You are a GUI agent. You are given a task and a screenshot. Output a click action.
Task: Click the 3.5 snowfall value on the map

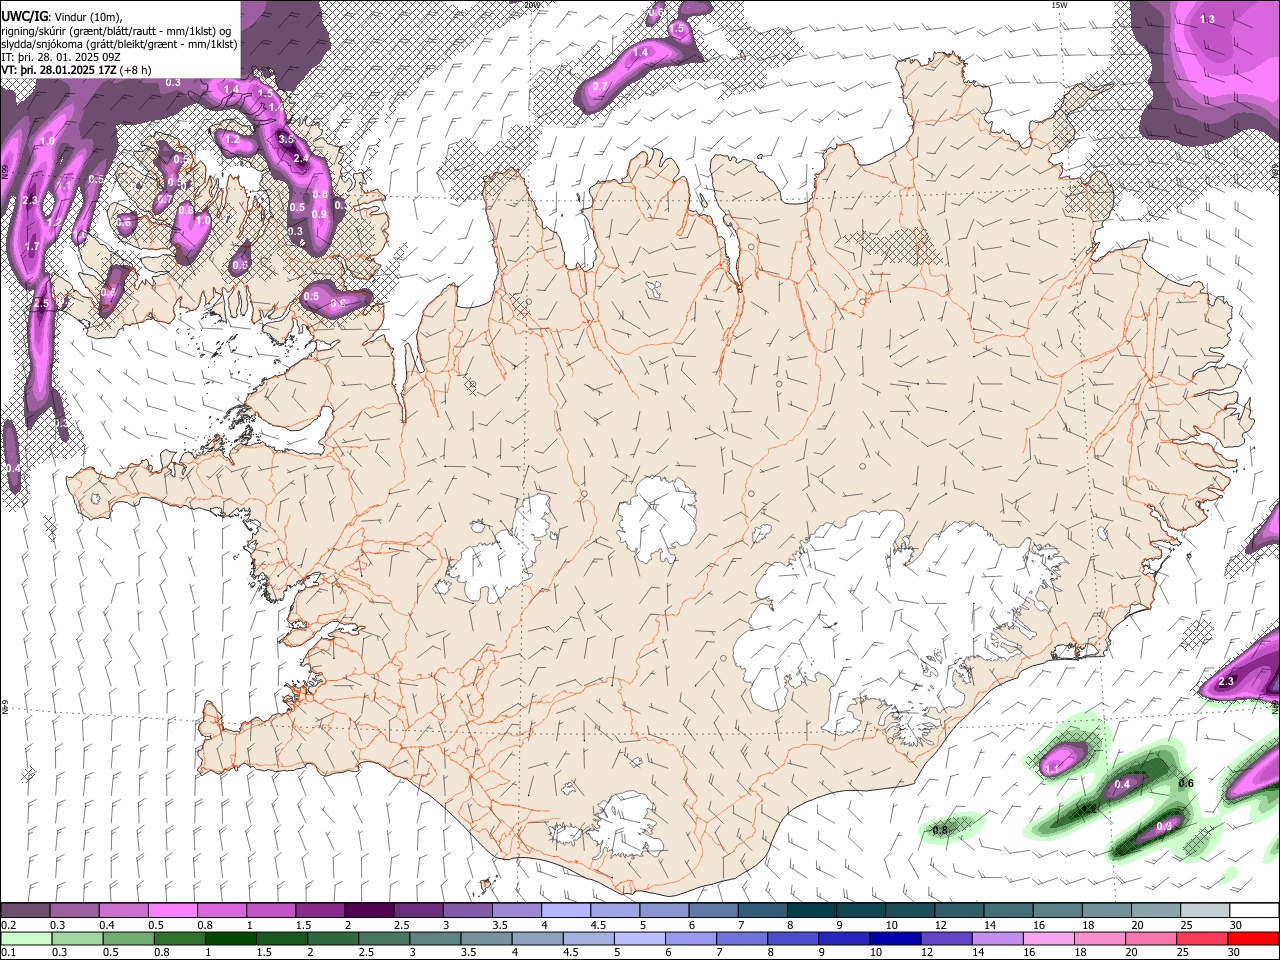point(286,139)
